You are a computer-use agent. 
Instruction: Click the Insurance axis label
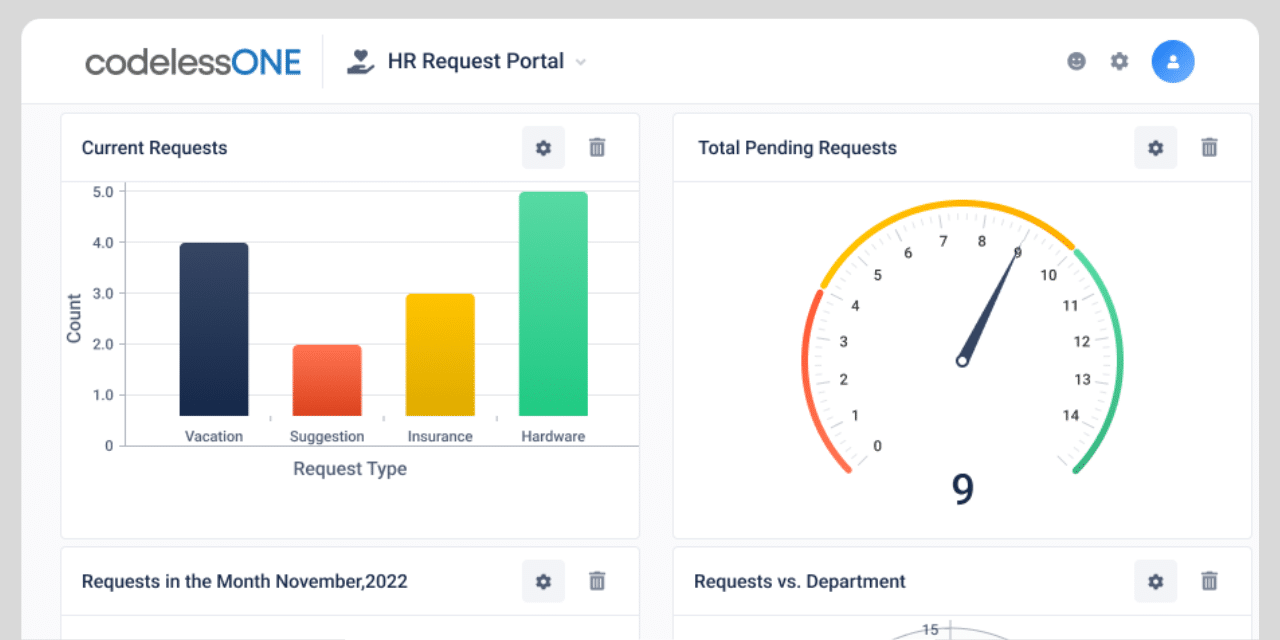pos(440,436)
